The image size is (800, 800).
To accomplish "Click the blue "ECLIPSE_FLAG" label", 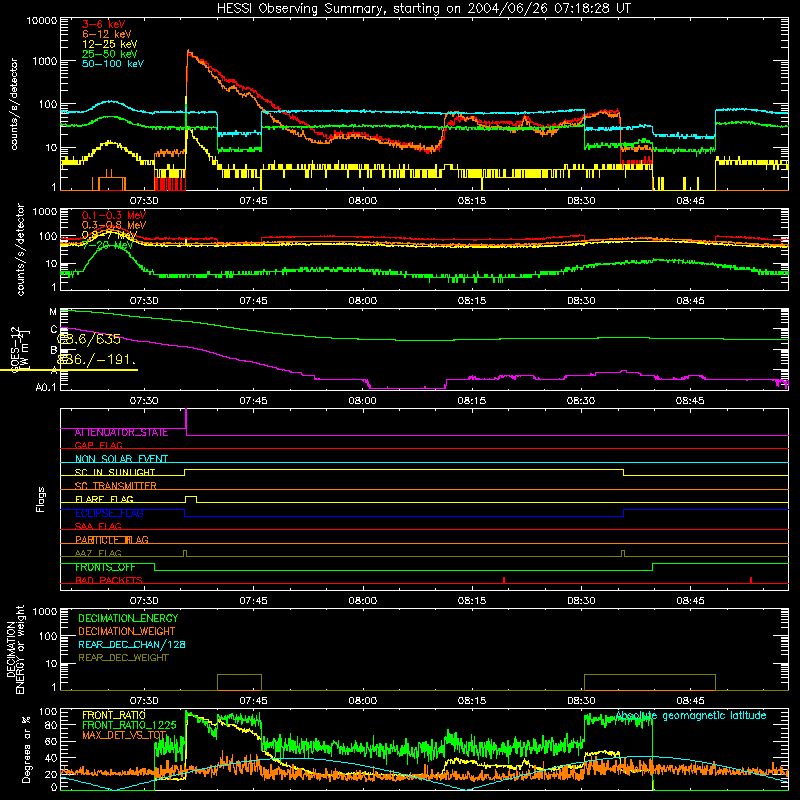I will pyautogui.click(x=109, y=513).
